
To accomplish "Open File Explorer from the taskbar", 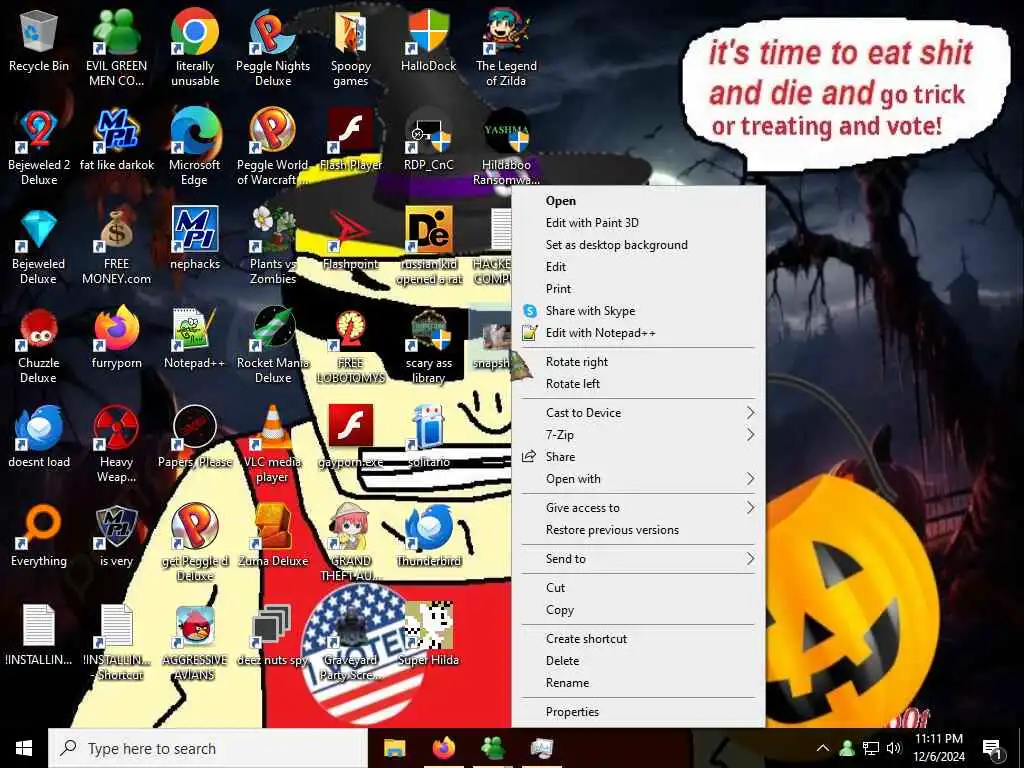I will 394,748.
